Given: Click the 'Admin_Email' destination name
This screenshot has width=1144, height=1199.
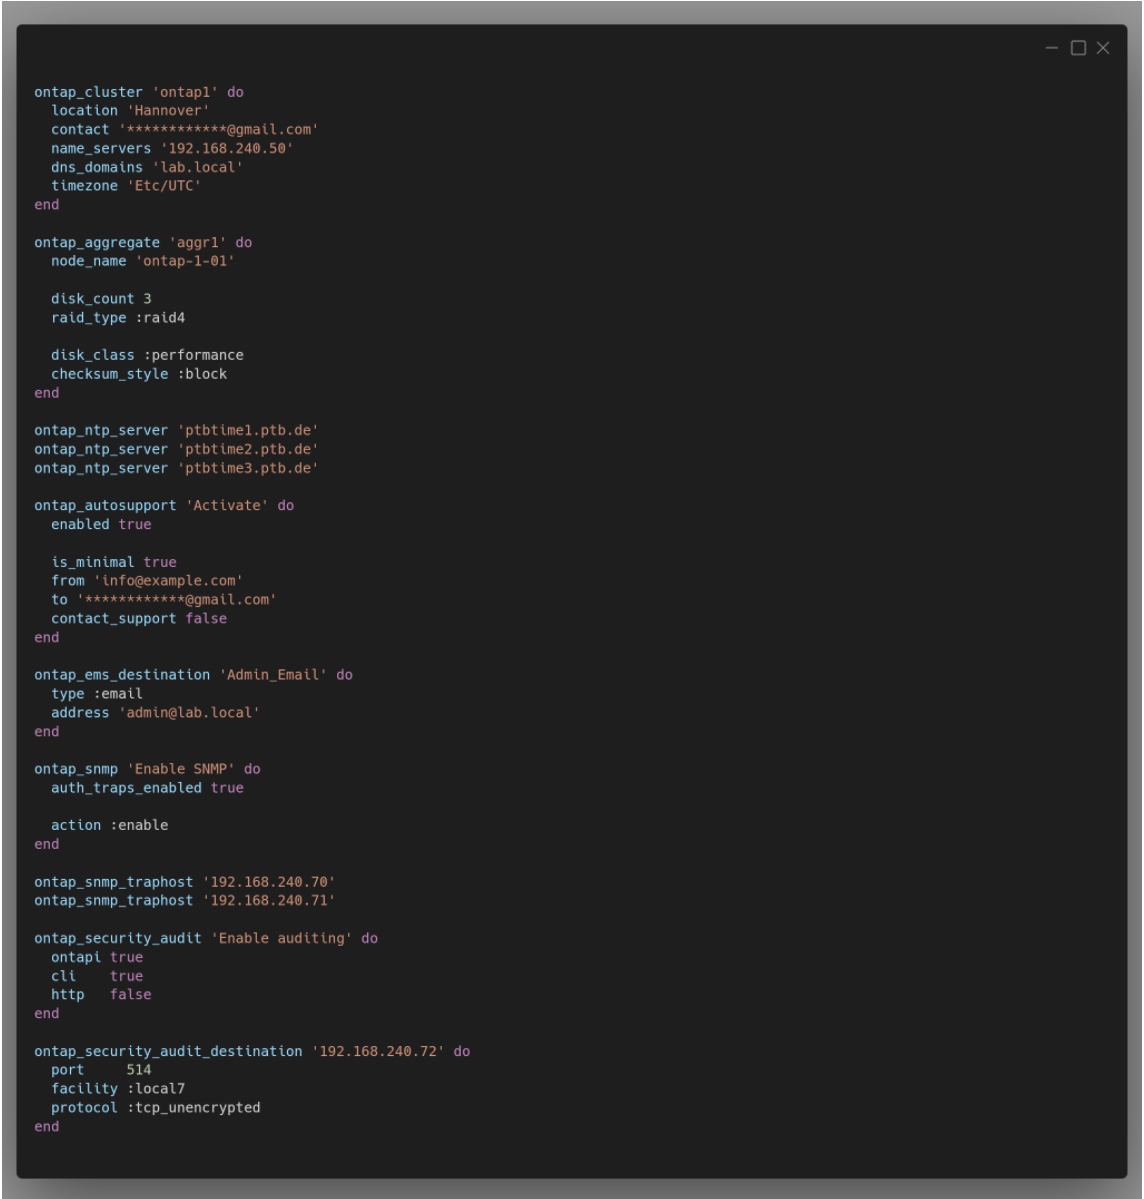Looking at the screenshot, I should tap(273, 675).
